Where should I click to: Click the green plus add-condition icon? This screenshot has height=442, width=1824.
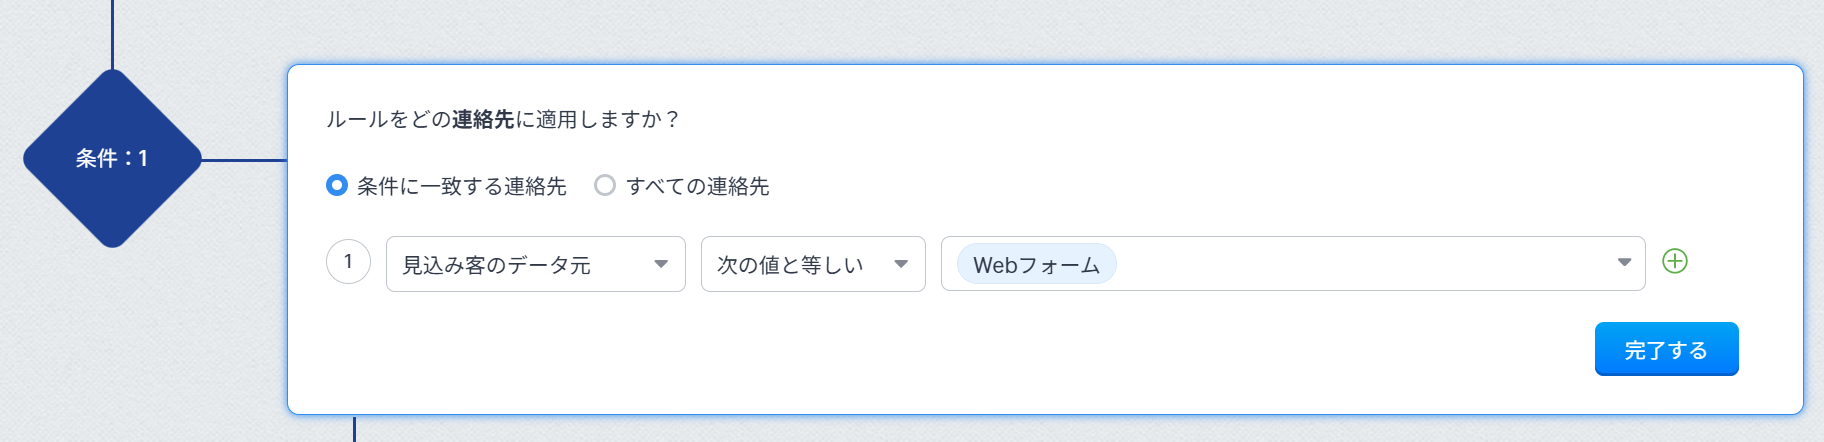point(1674,262)
